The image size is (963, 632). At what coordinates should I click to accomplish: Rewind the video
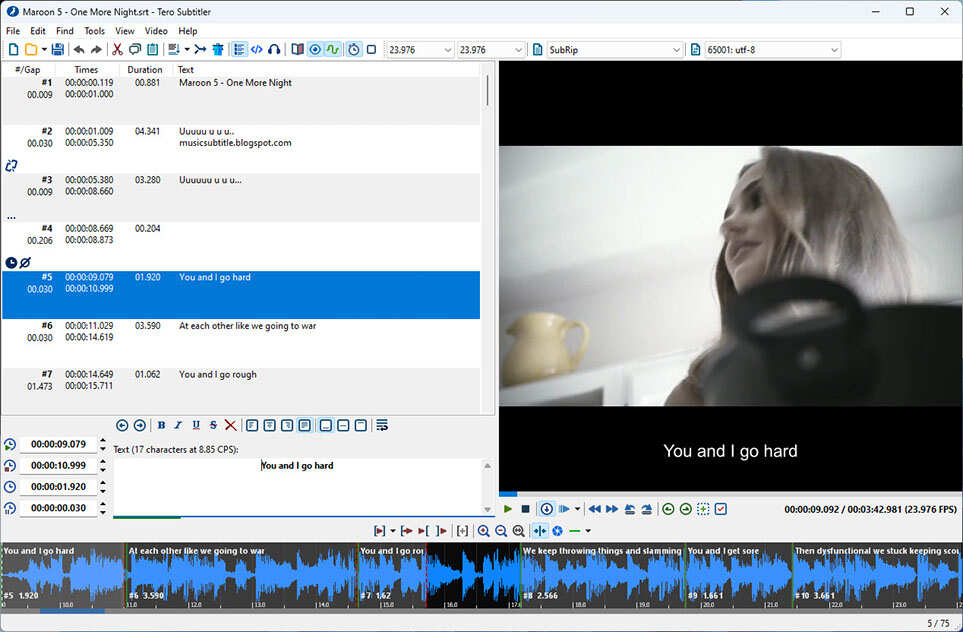pyautogui.click(x=595, y=509)
